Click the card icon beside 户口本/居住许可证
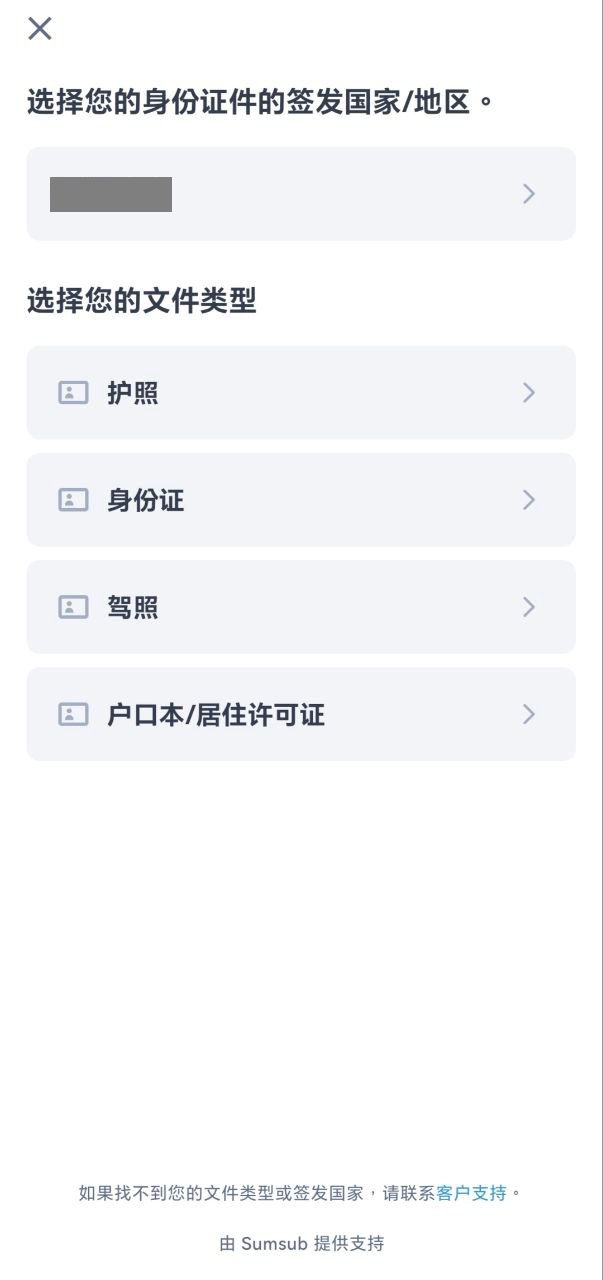603x1280 pixels. tap(73, 714)
